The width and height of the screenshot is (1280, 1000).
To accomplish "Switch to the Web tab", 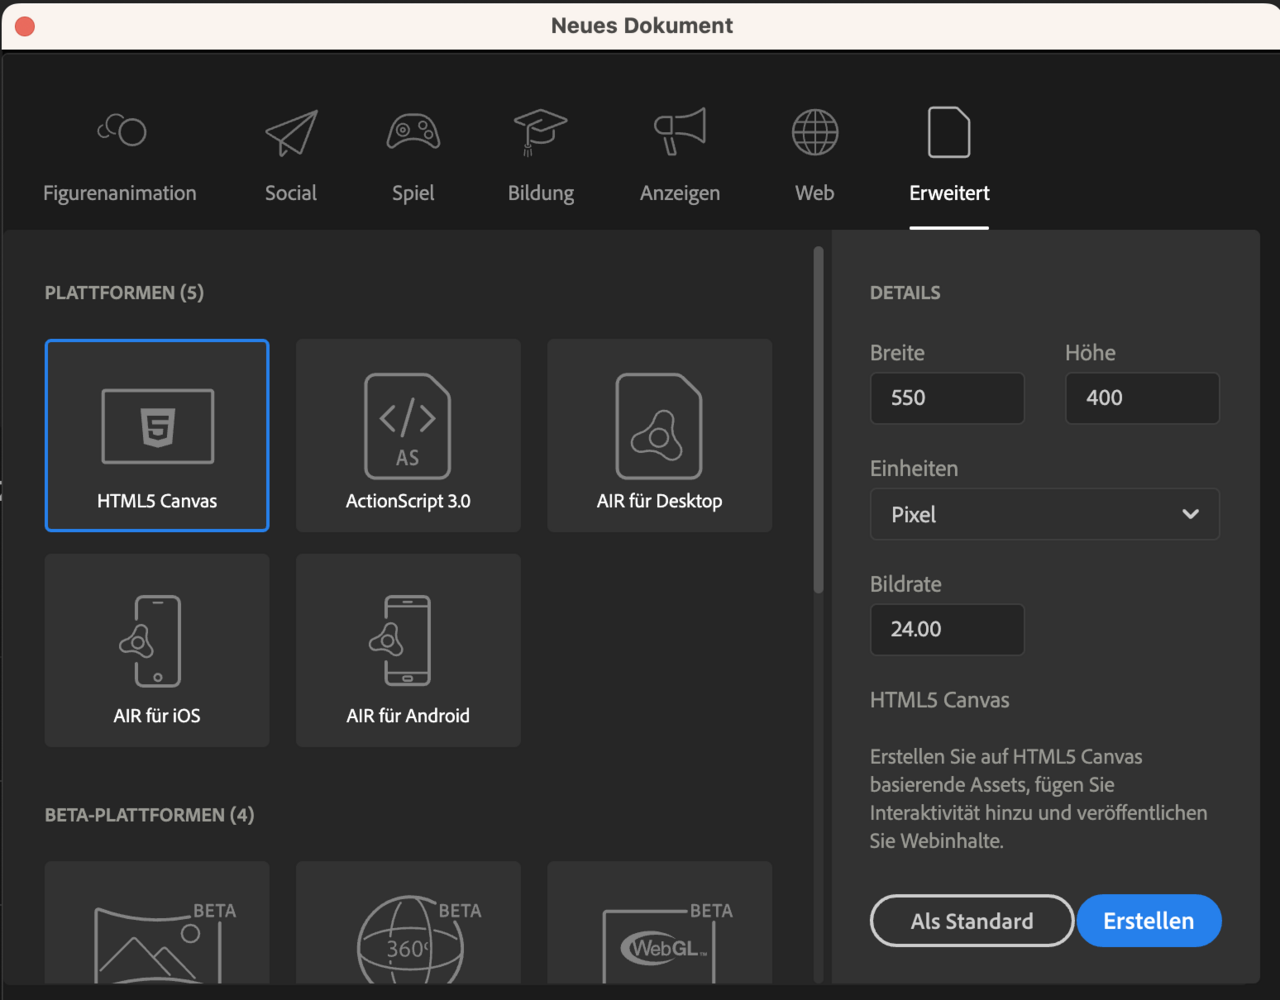I will pyautogui.click(x=815, y=155).
